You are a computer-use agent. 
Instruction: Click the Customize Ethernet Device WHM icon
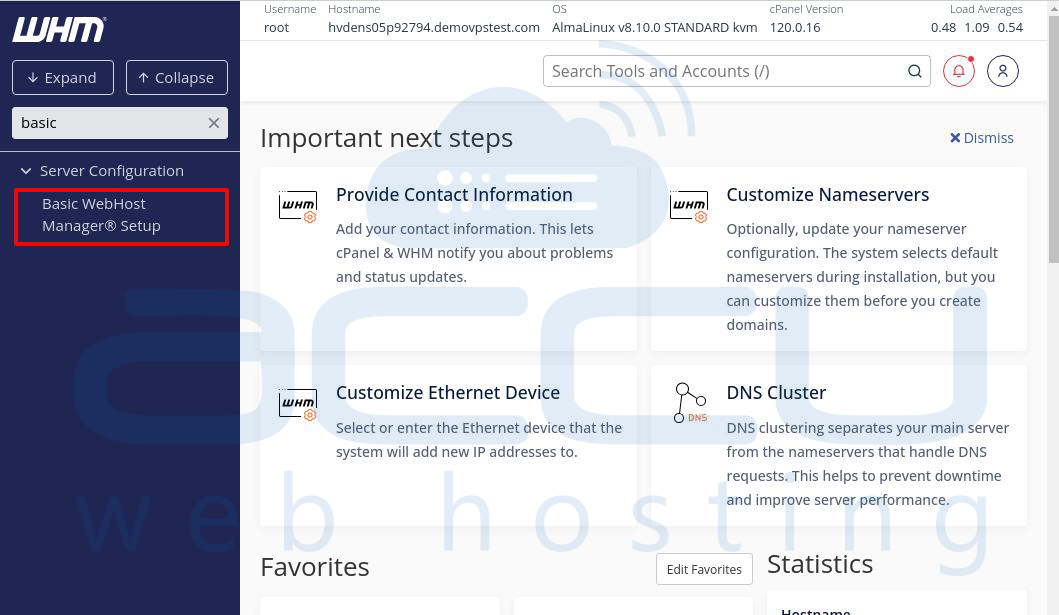[x=298, y=404]
